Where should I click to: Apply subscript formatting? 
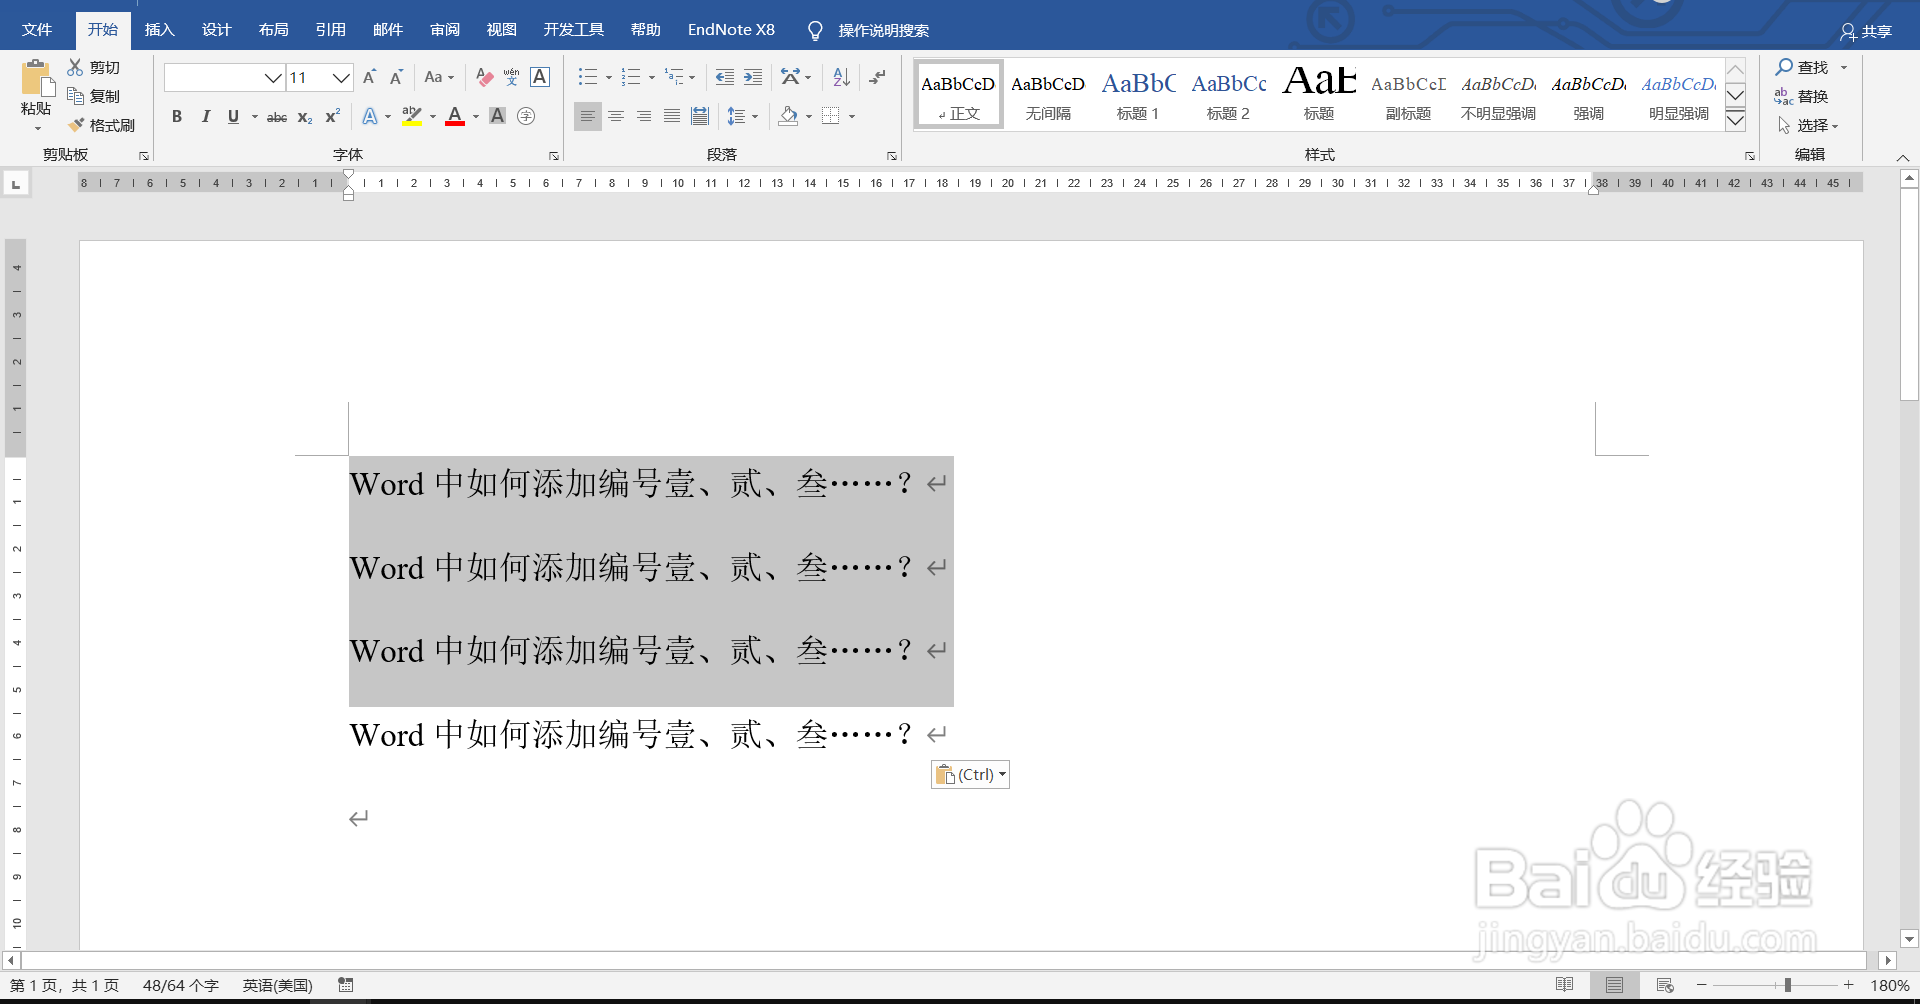pyautogui.click(x=305, y=117)
